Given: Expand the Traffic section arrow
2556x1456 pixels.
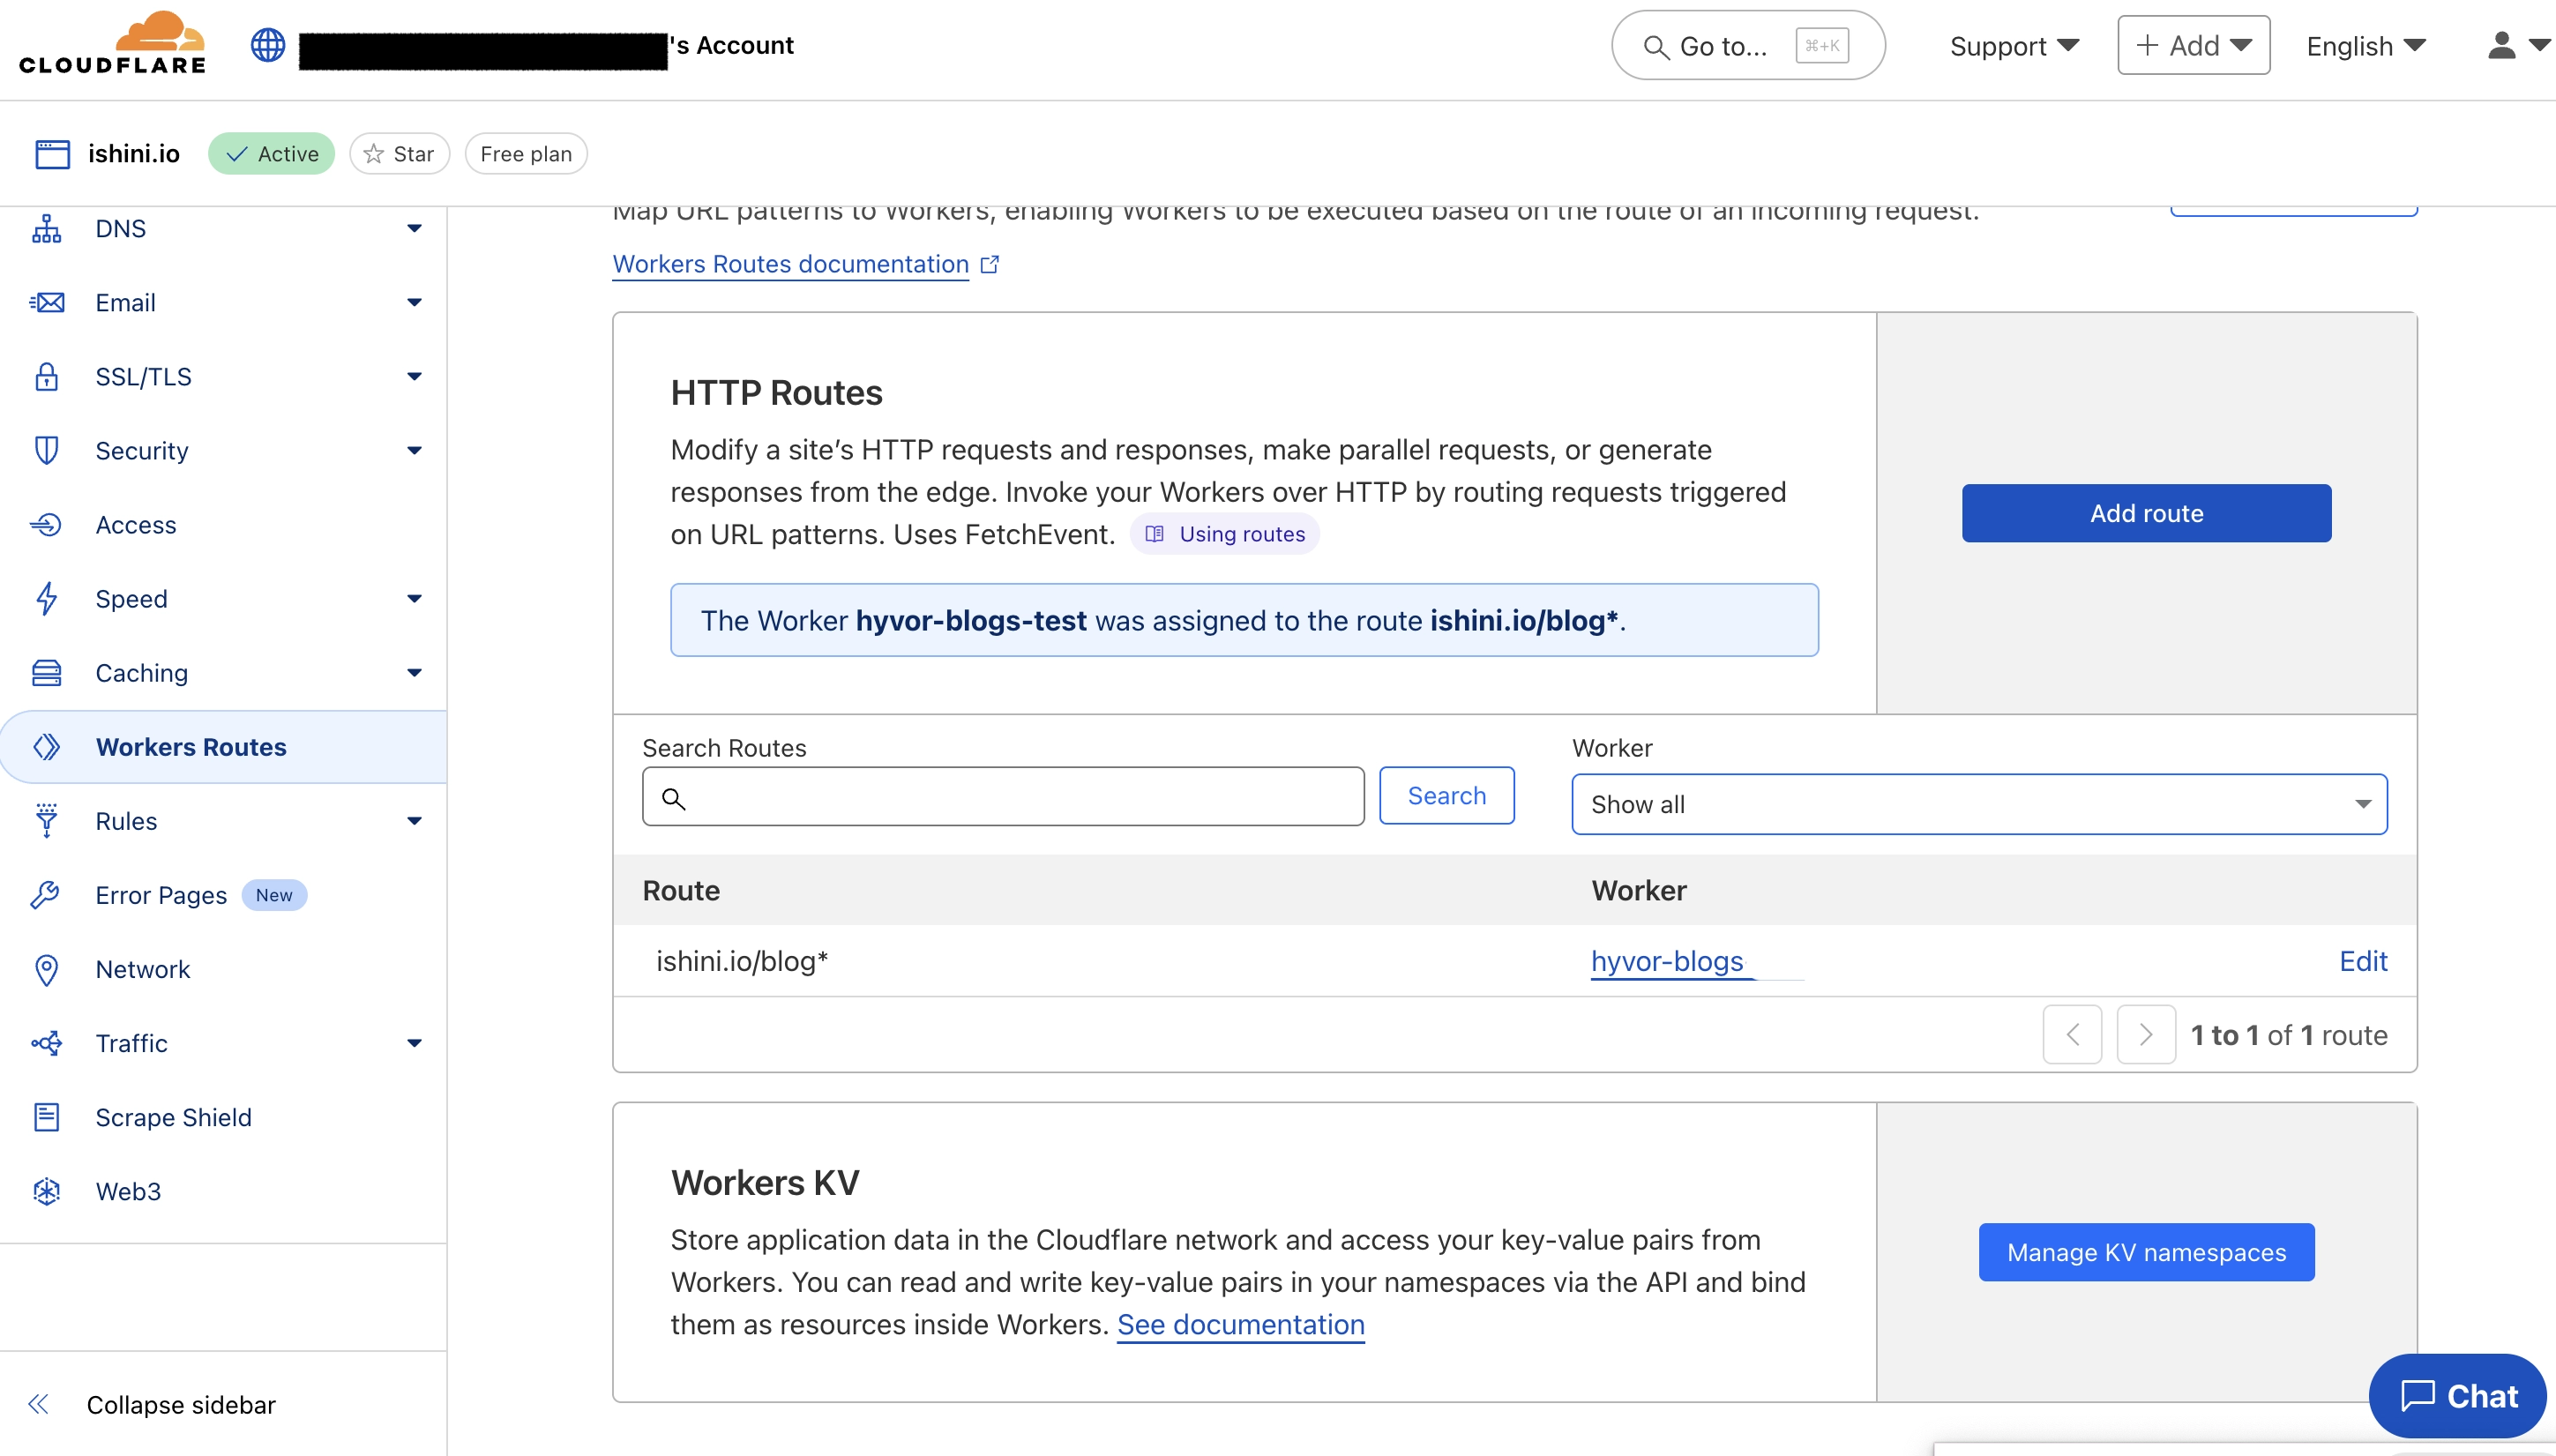Looking at the screenshot, I should click(414, 1043).
